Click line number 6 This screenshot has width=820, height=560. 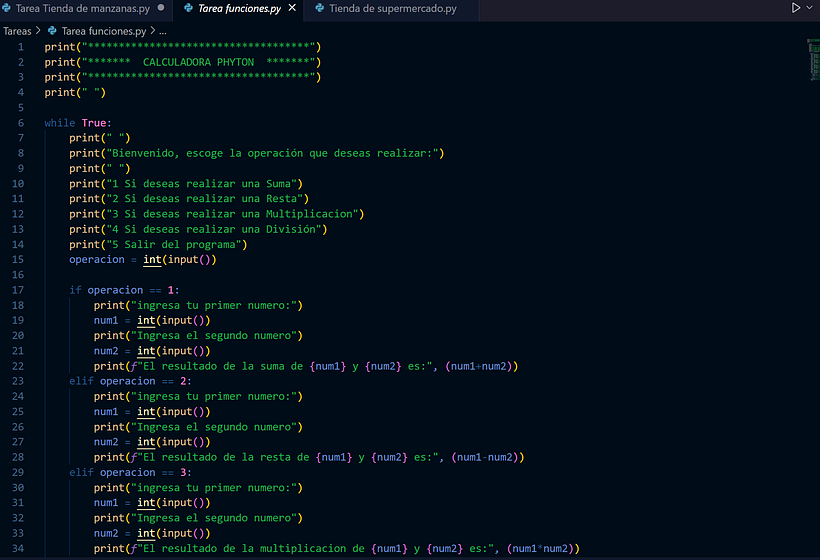point(20,123)
